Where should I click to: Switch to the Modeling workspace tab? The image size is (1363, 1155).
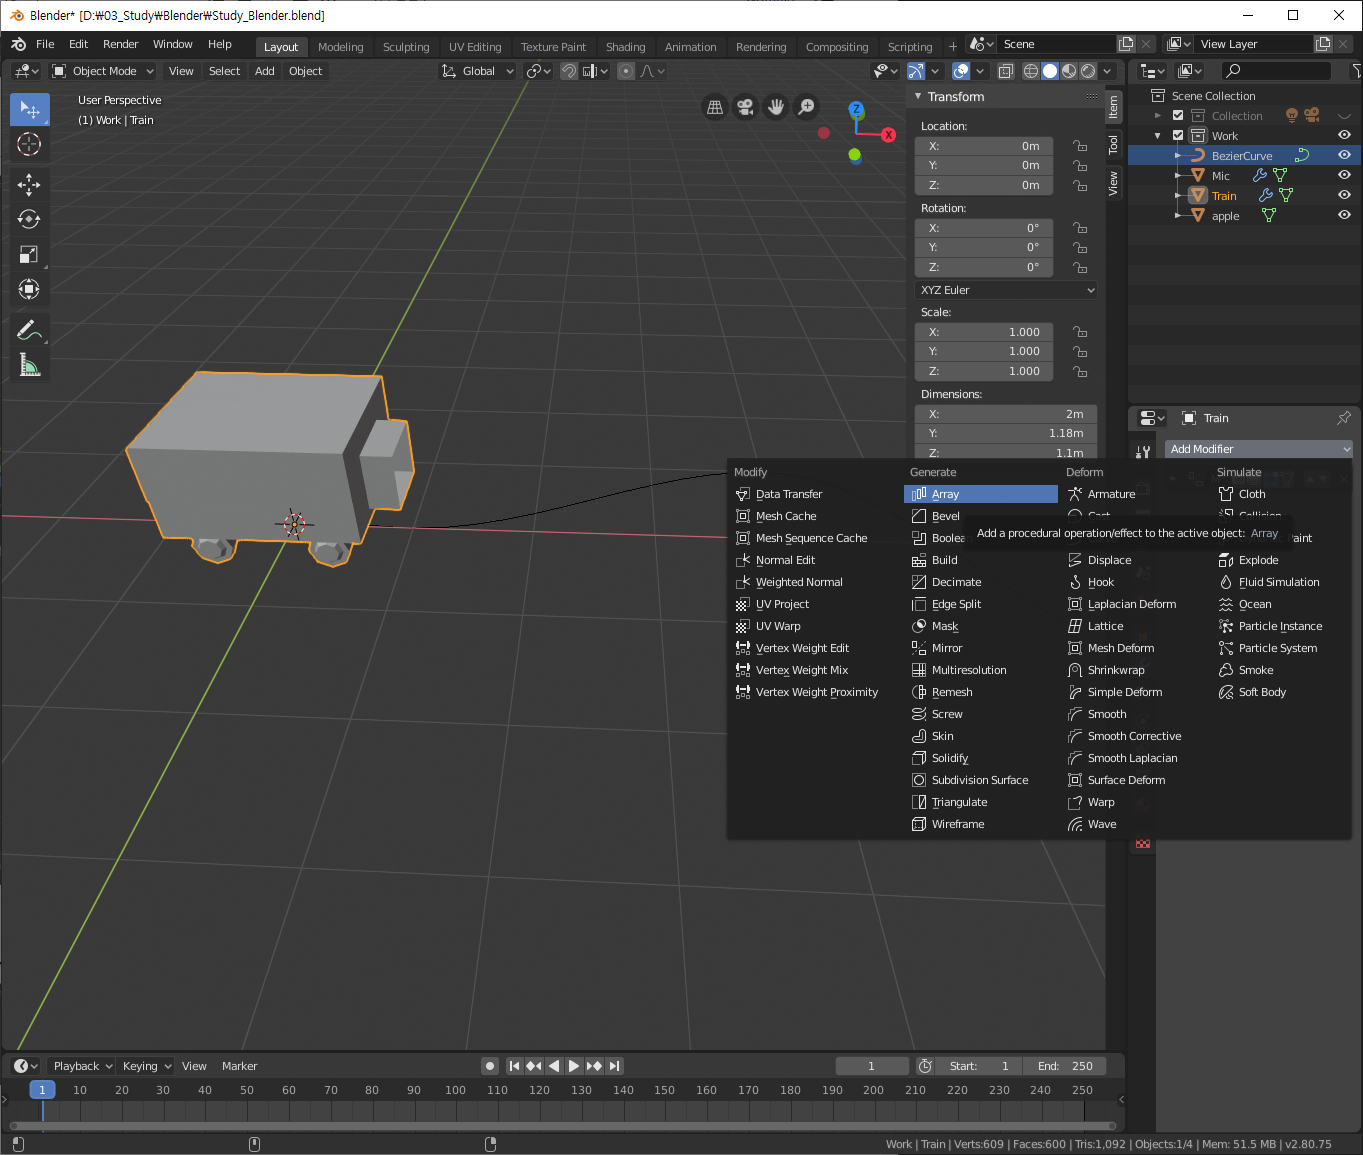[341, 47]
